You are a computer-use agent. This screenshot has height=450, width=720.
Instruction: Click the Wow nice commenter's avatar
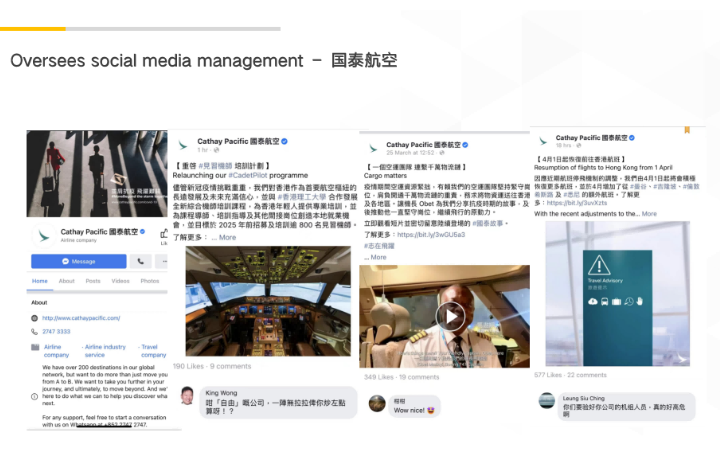pos(377,404)
